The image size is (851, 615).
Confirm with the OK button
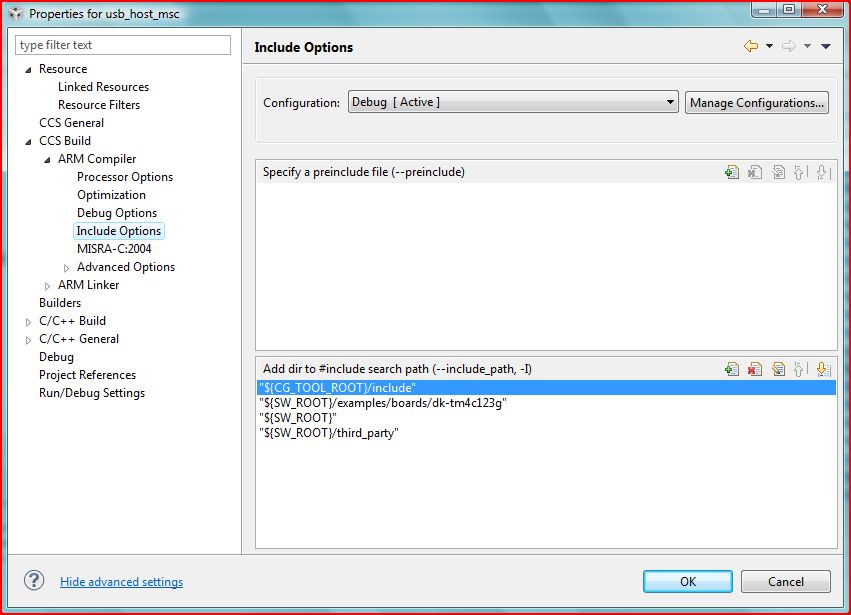click(x=688, y=581)
